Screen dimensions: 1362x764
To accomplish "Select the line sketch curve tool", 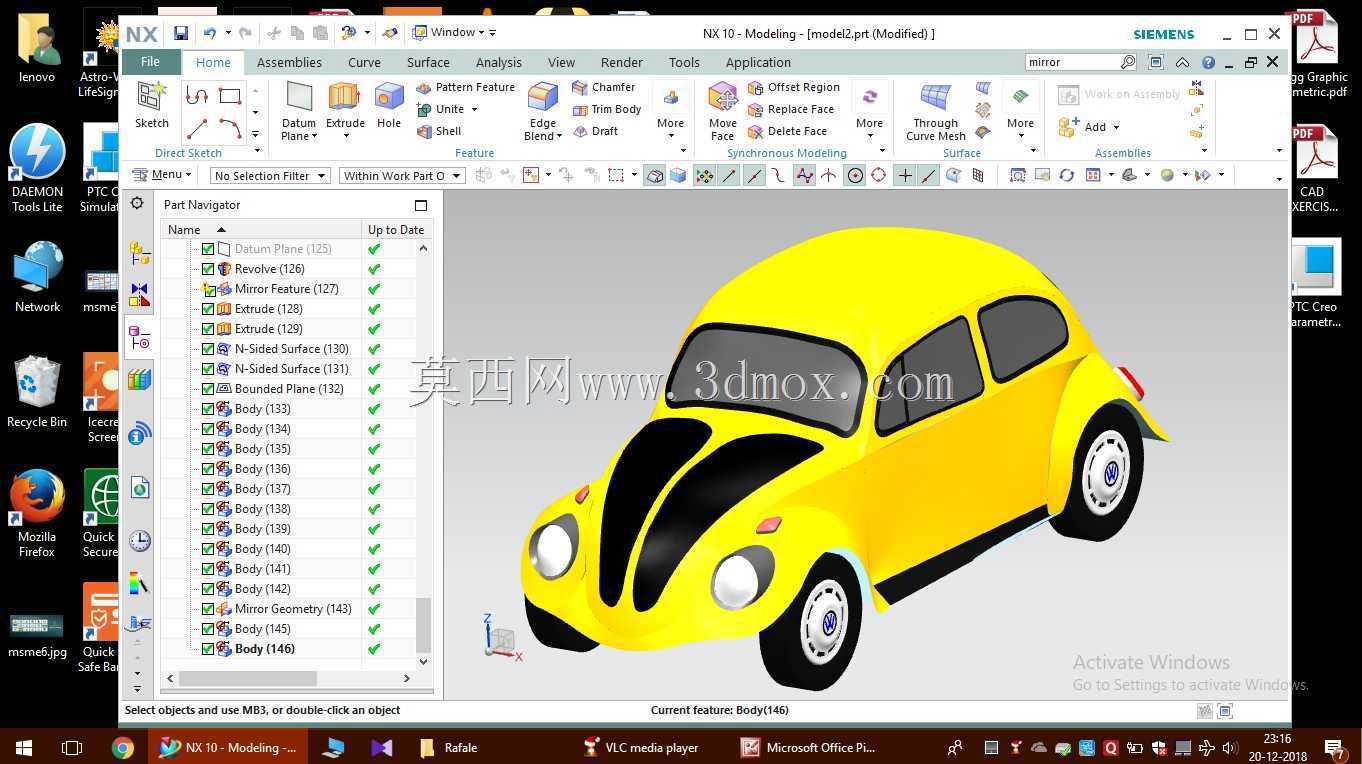I will (197, 128).
